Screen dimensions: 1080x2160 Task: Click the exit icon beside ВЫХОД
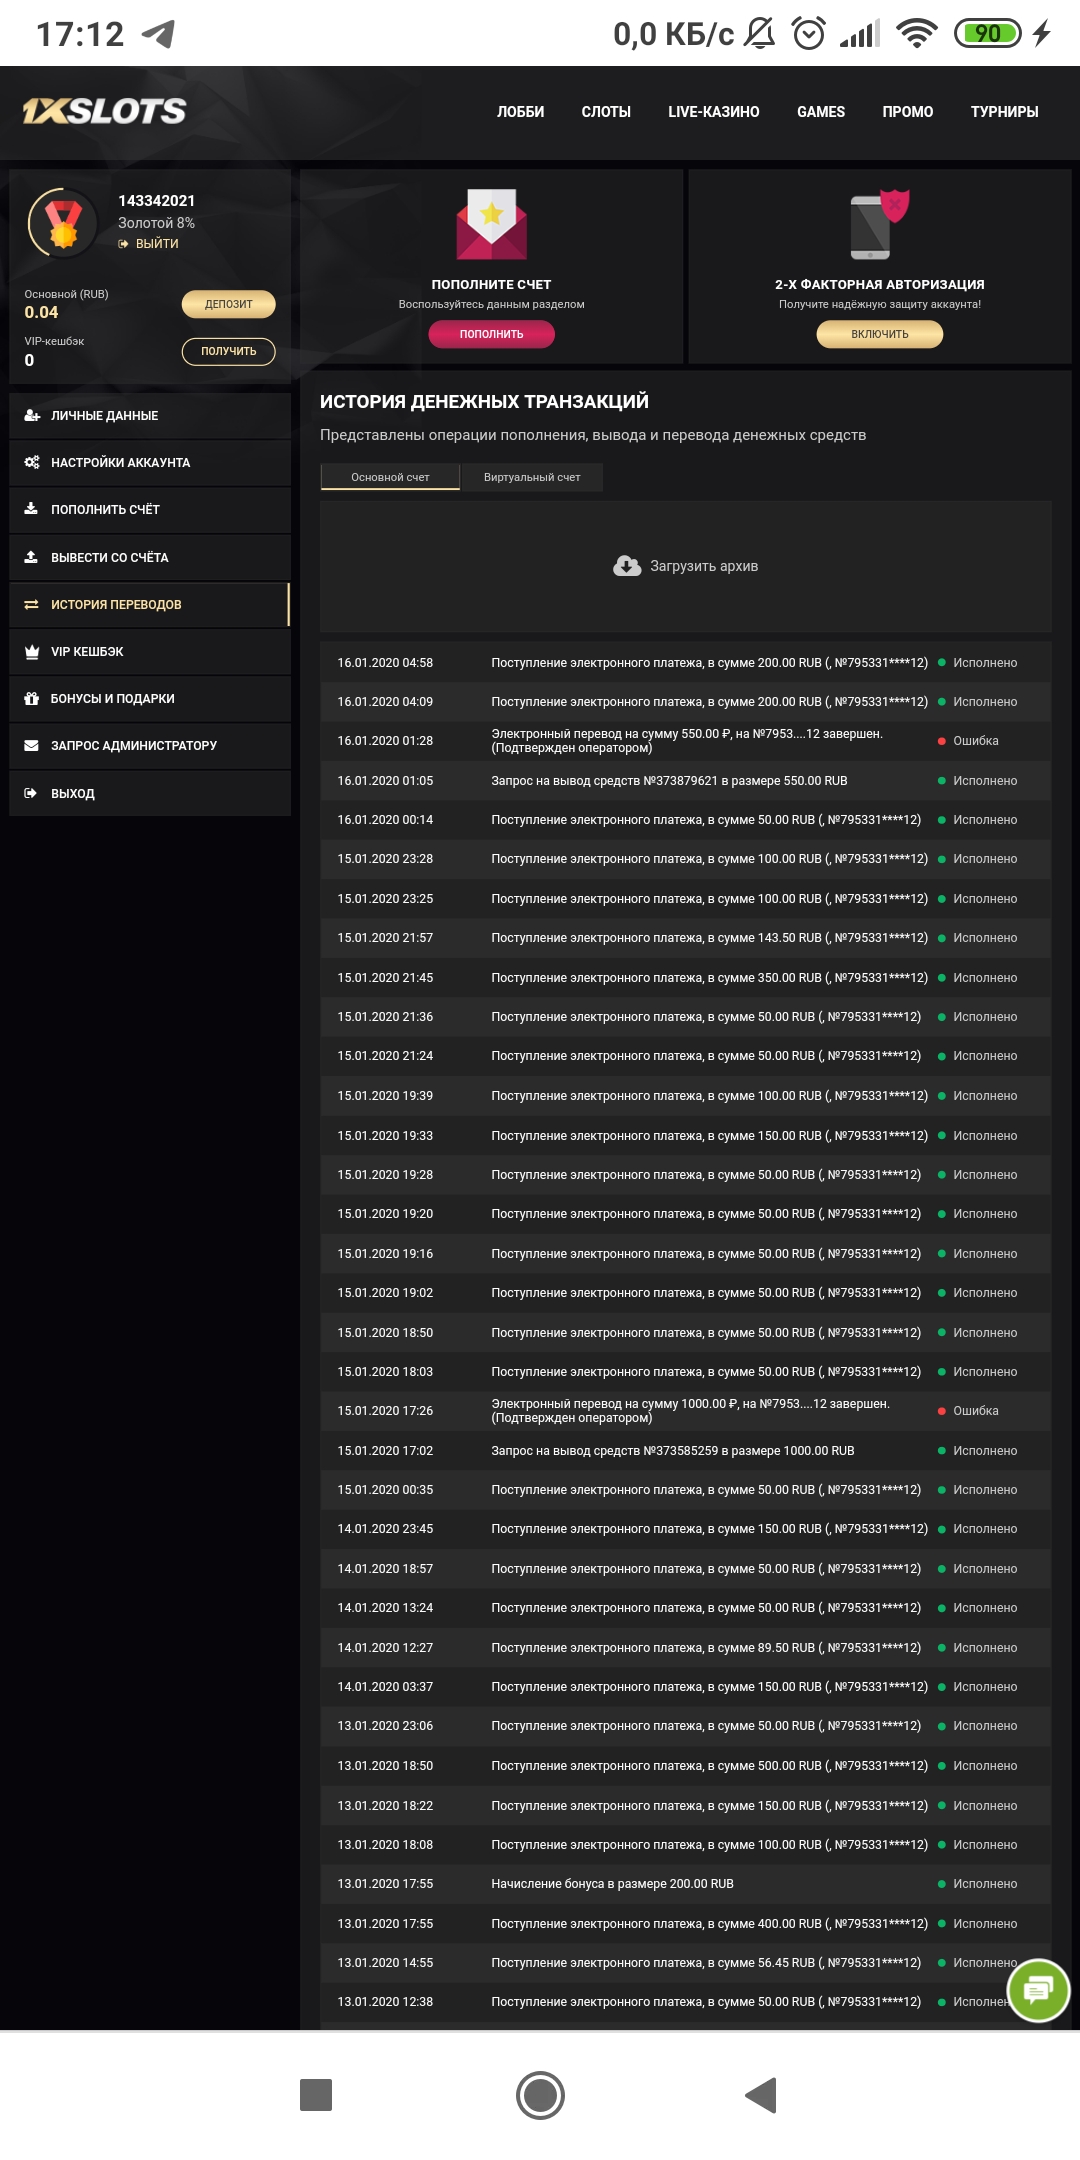click(x=31, y=793)
